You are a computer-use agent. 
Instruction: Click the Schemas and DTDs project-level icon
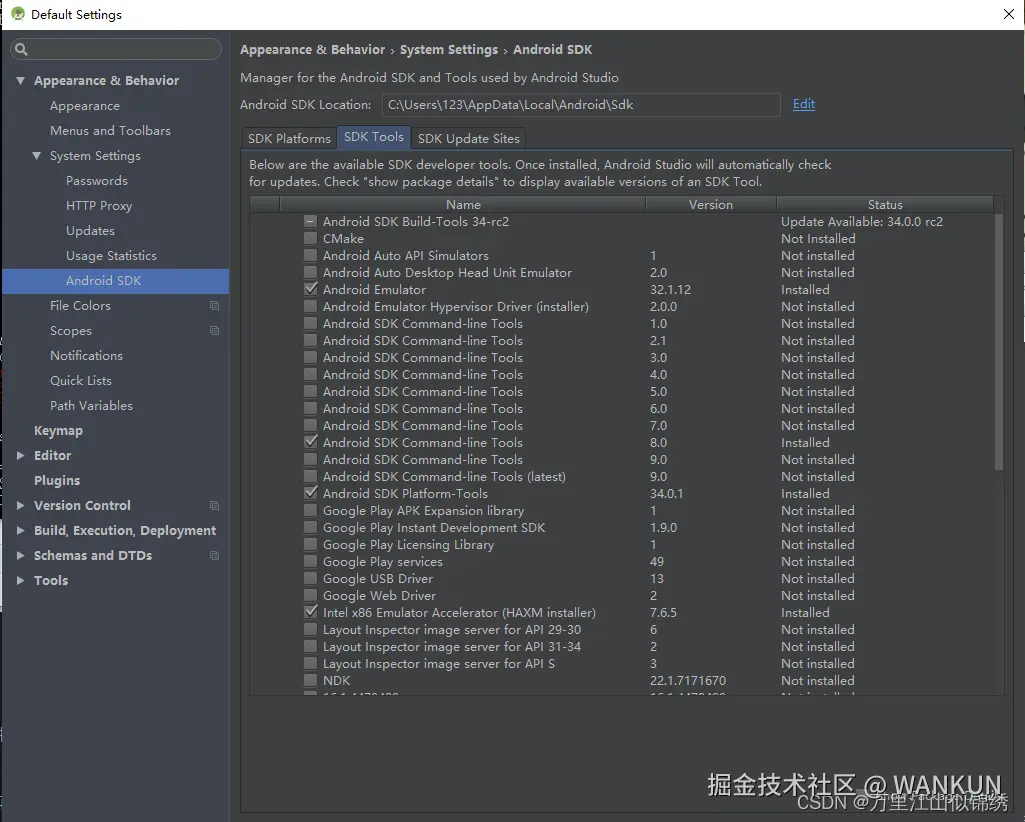tap(214, 555)
